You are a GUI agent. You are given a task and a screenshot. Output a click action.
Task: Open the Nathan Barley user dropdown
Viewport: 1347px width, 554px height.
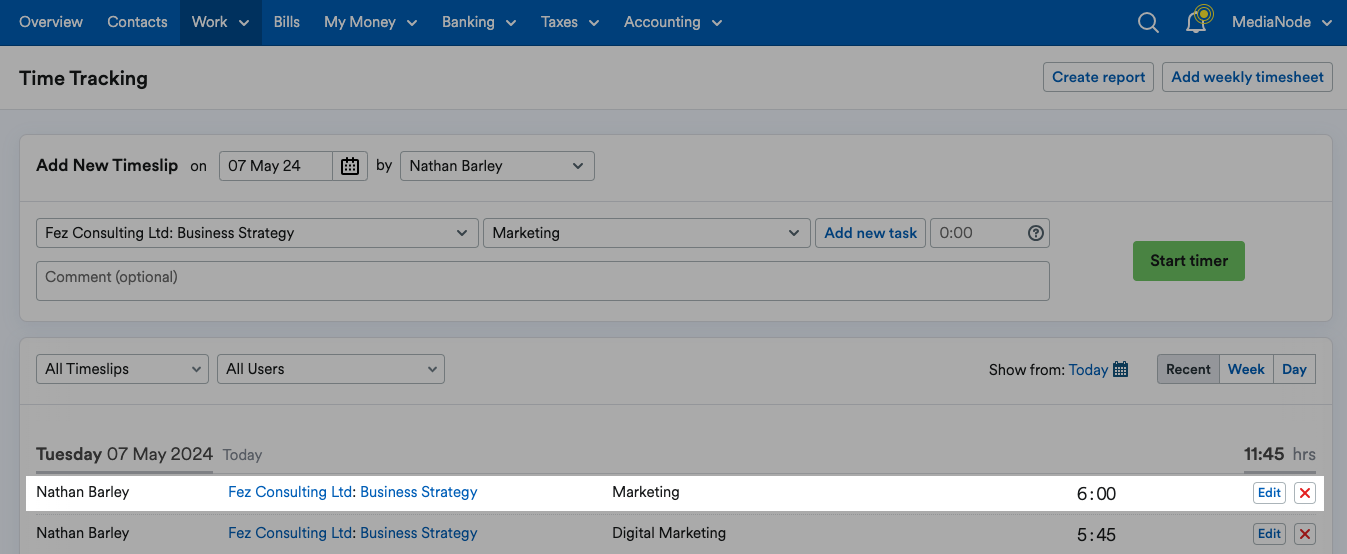point(497,166)
